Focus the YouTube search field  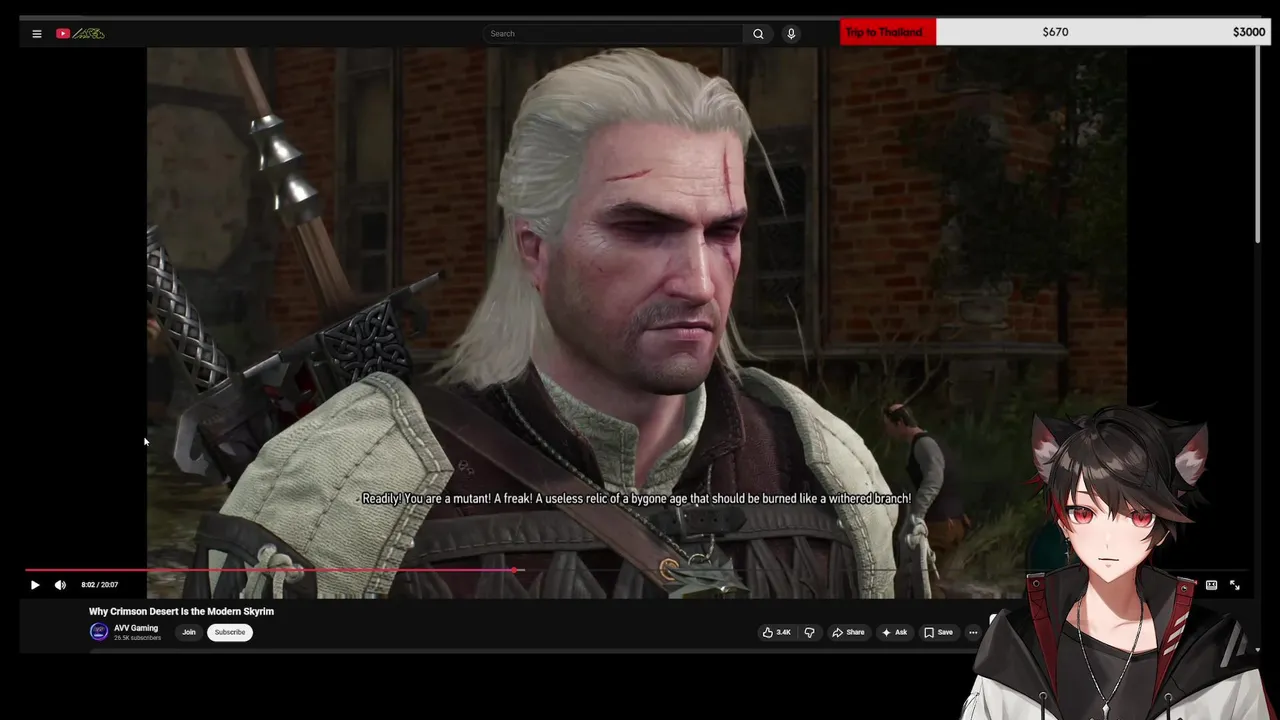click(x=614, y=34)
